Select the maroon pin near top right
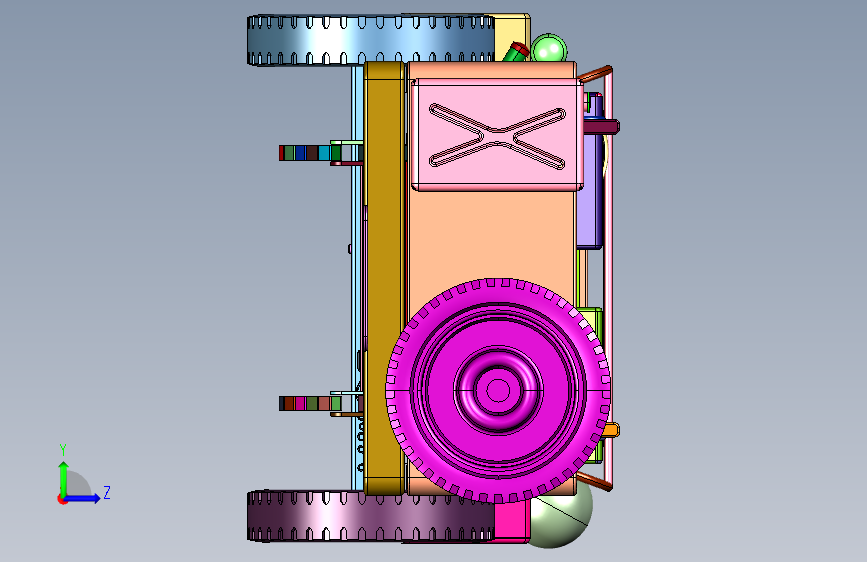Viewport: 867px width, 562px height. 602,127
